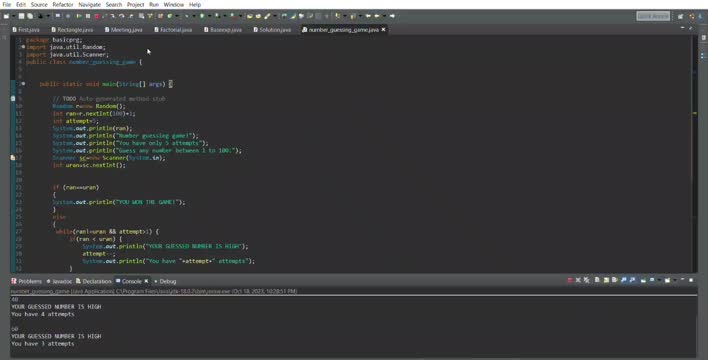The image size is (708, 360).
Task: Open the Display Selected Console dropdown arrow
Action: [x=659, y=281]
